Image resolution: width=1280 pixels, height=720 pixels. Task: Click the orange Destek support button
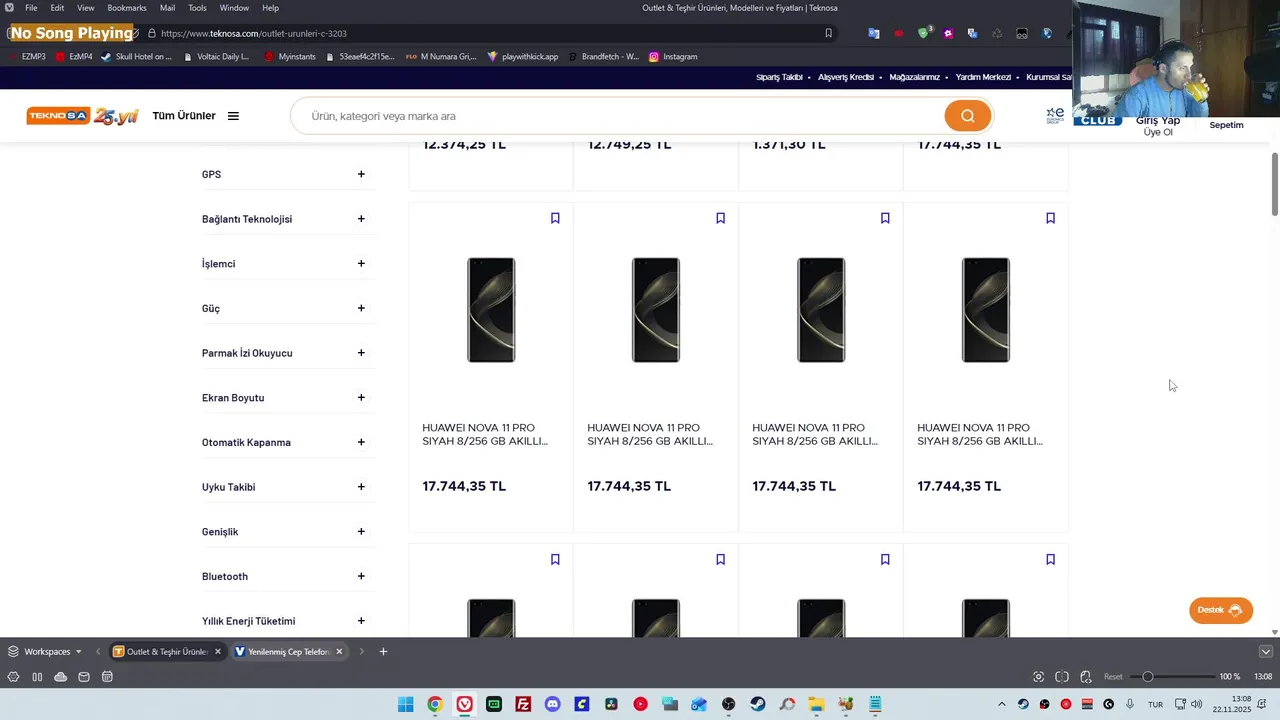pyautogui.click(x=1220, y=610)
